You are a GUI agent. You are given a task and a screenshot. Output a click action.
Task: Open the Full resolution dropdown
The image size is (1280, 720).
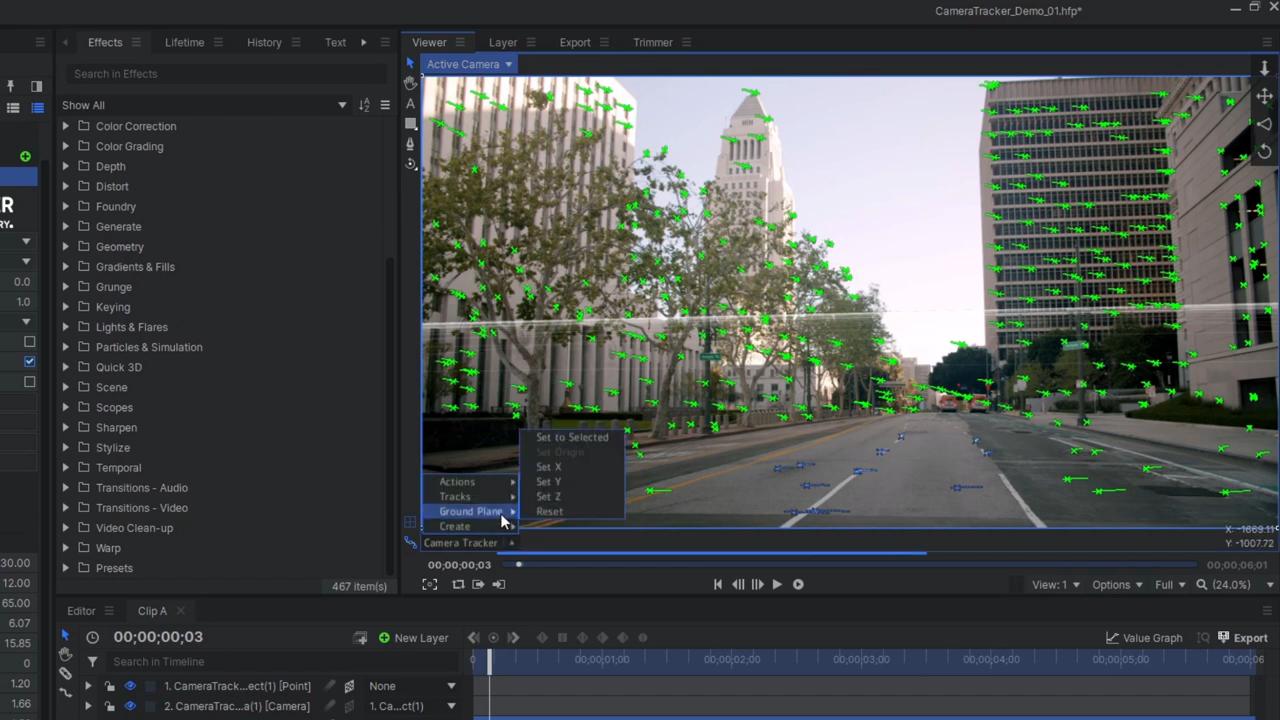1170,585
